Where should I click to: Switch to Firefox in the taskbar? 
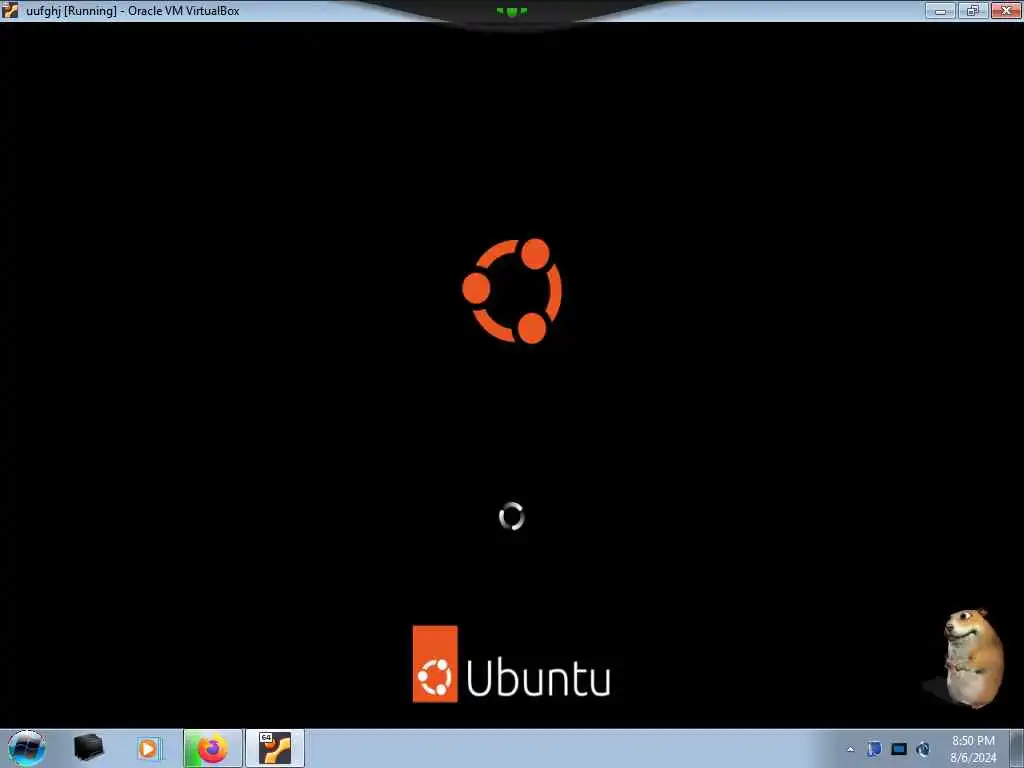click(x=212, y=748)
